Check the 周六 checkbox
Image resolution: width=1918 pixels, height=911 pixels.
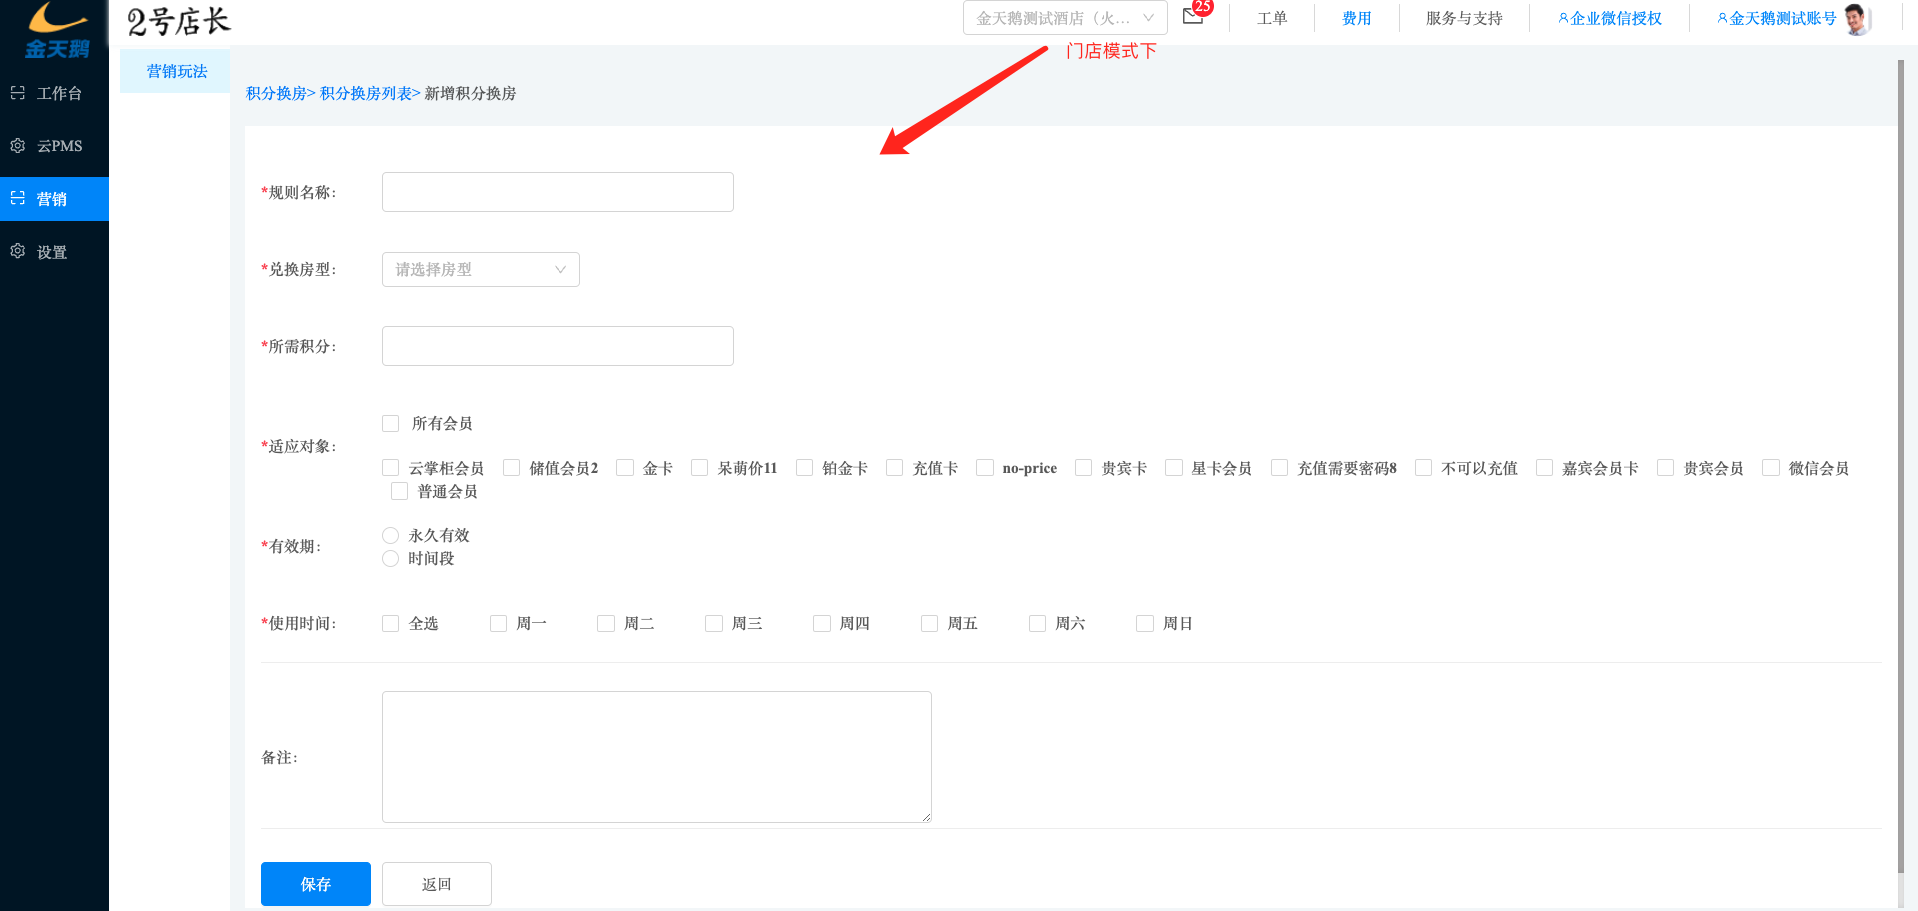click(x=1037, y=623)
